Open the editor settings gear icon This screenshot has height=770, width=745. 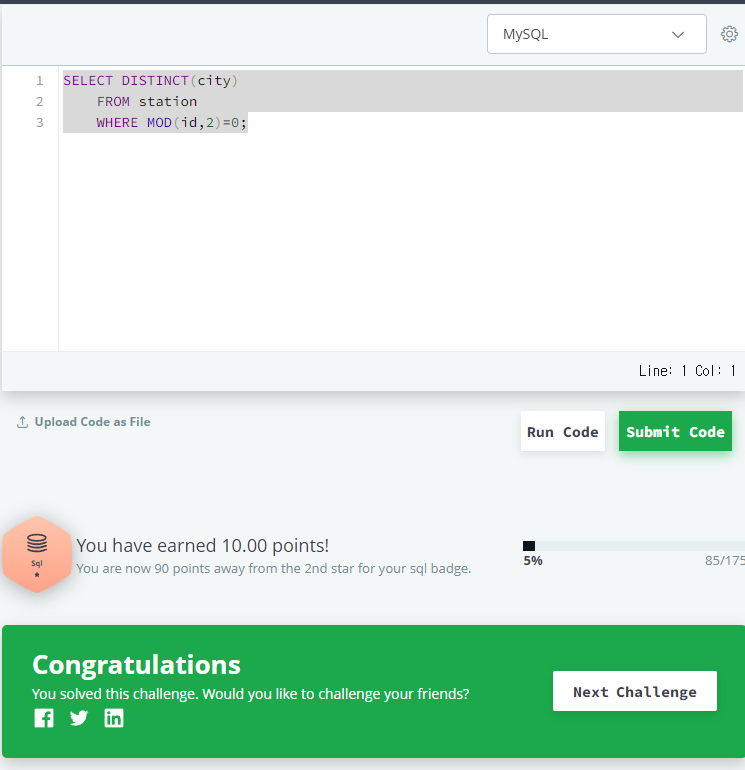(729, 34)
